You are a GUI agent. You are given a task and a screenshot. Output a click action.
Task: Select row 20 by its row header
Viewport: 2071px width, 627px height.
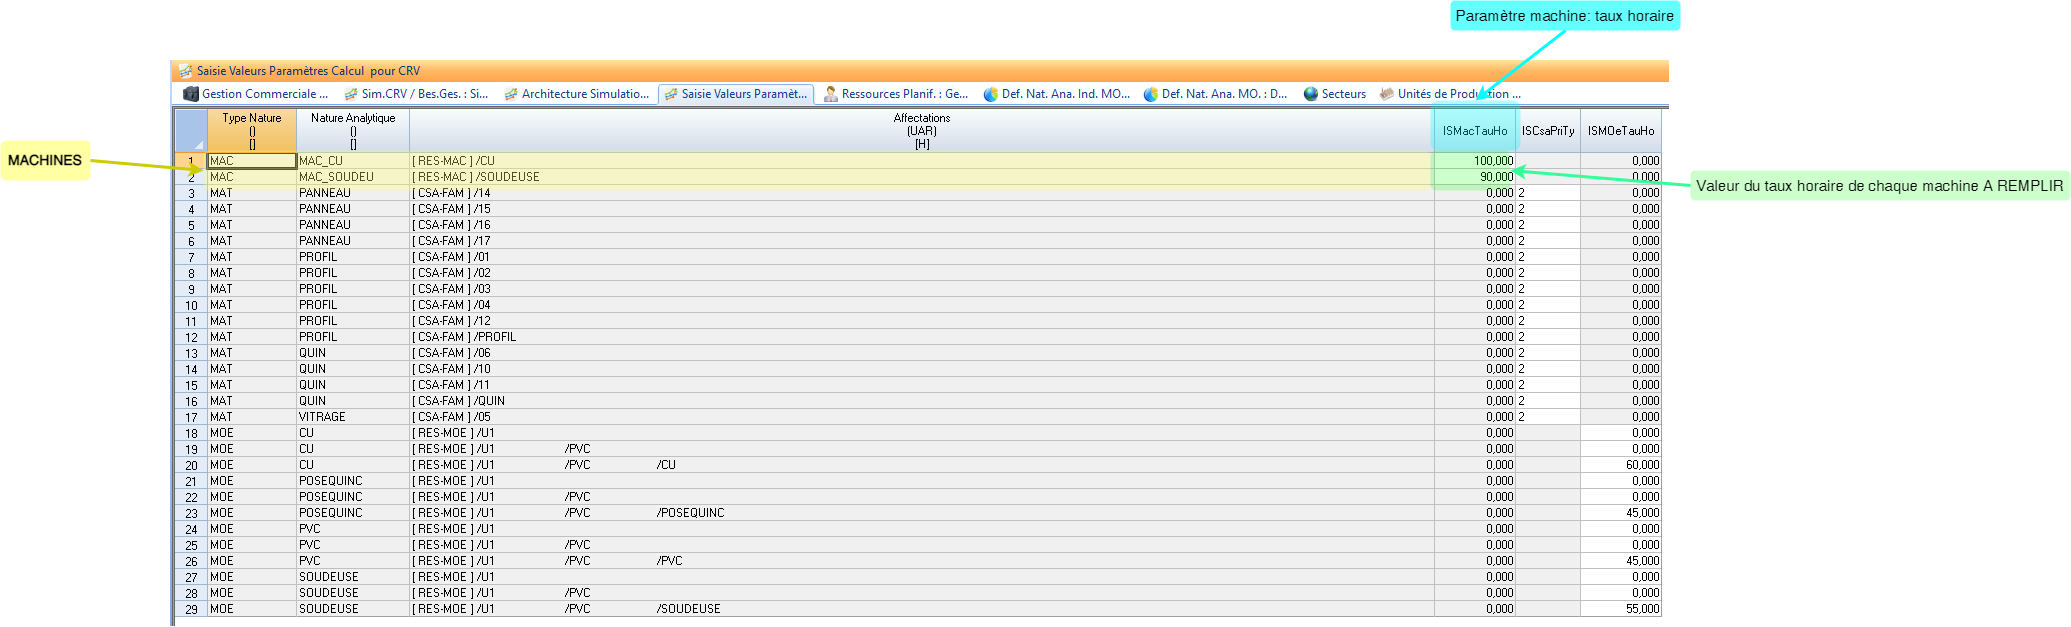pyautogui.click(x=191, y=465)
